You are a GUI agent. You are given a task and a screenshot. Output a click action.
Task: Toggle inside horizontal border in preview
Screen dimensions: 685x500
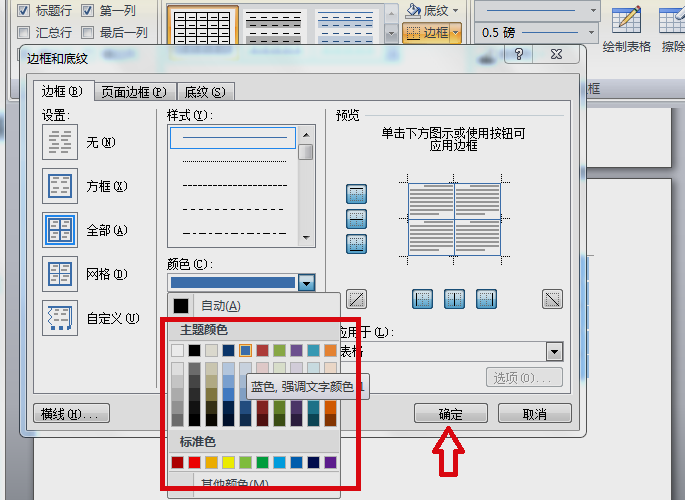(x=356, y=219)
